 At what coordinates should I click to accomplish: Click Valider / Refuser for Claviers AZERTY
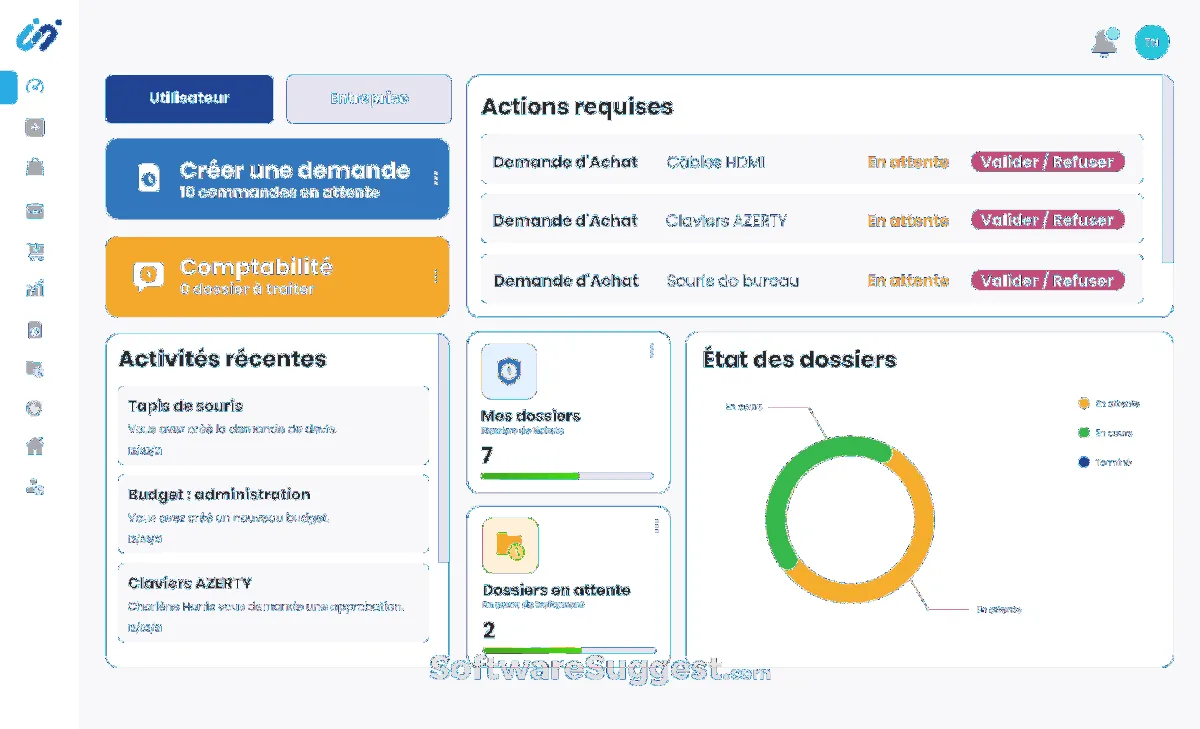click(1047, 220)
